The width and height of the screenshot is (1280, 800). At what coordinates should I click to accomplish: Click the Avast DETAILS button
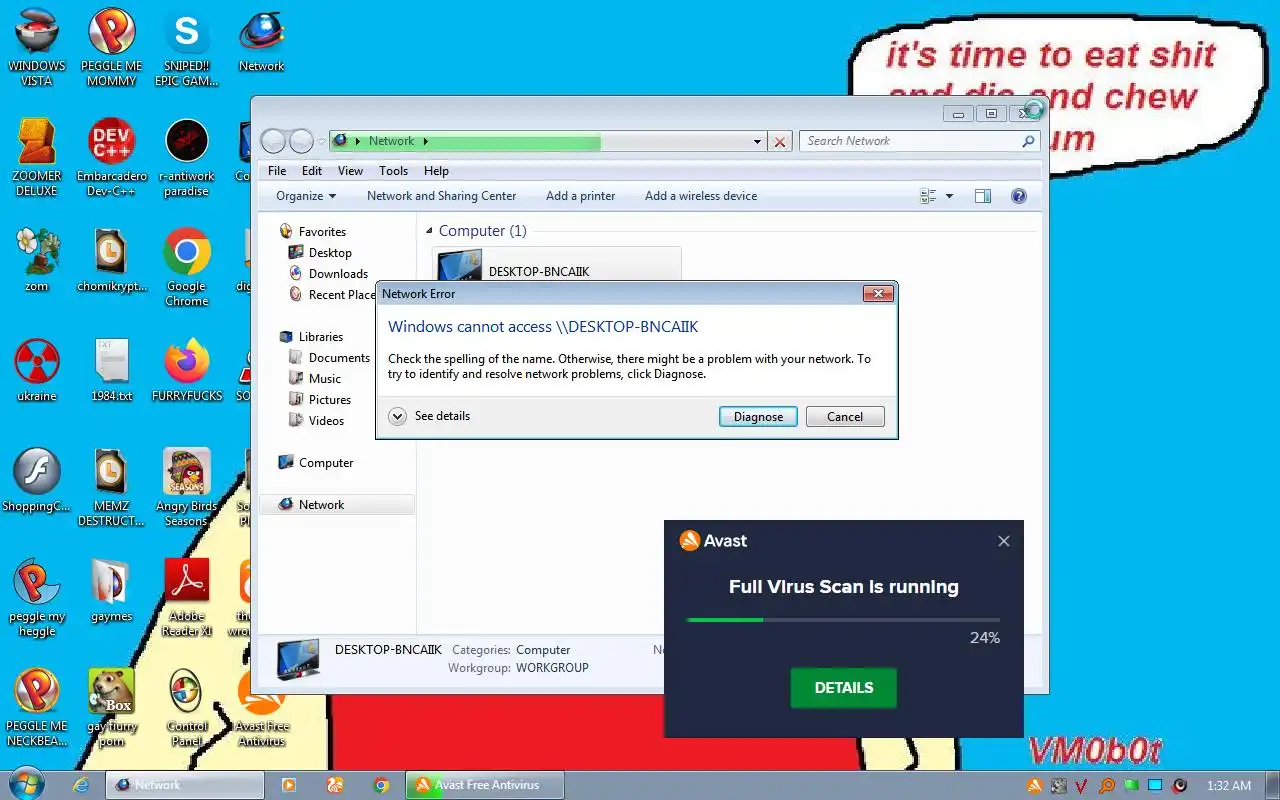coord(844,688)
